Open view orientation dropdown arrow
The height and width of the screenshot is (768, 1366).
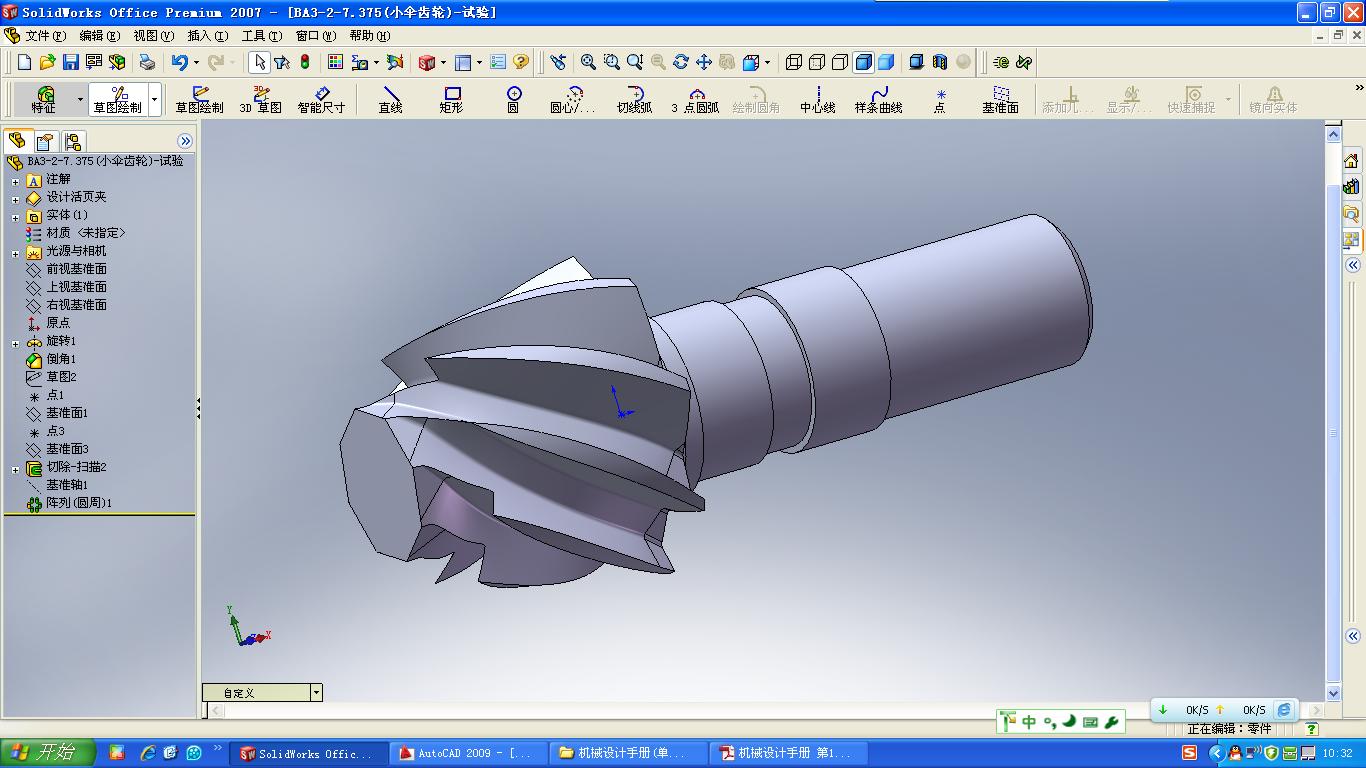(768, 62)
